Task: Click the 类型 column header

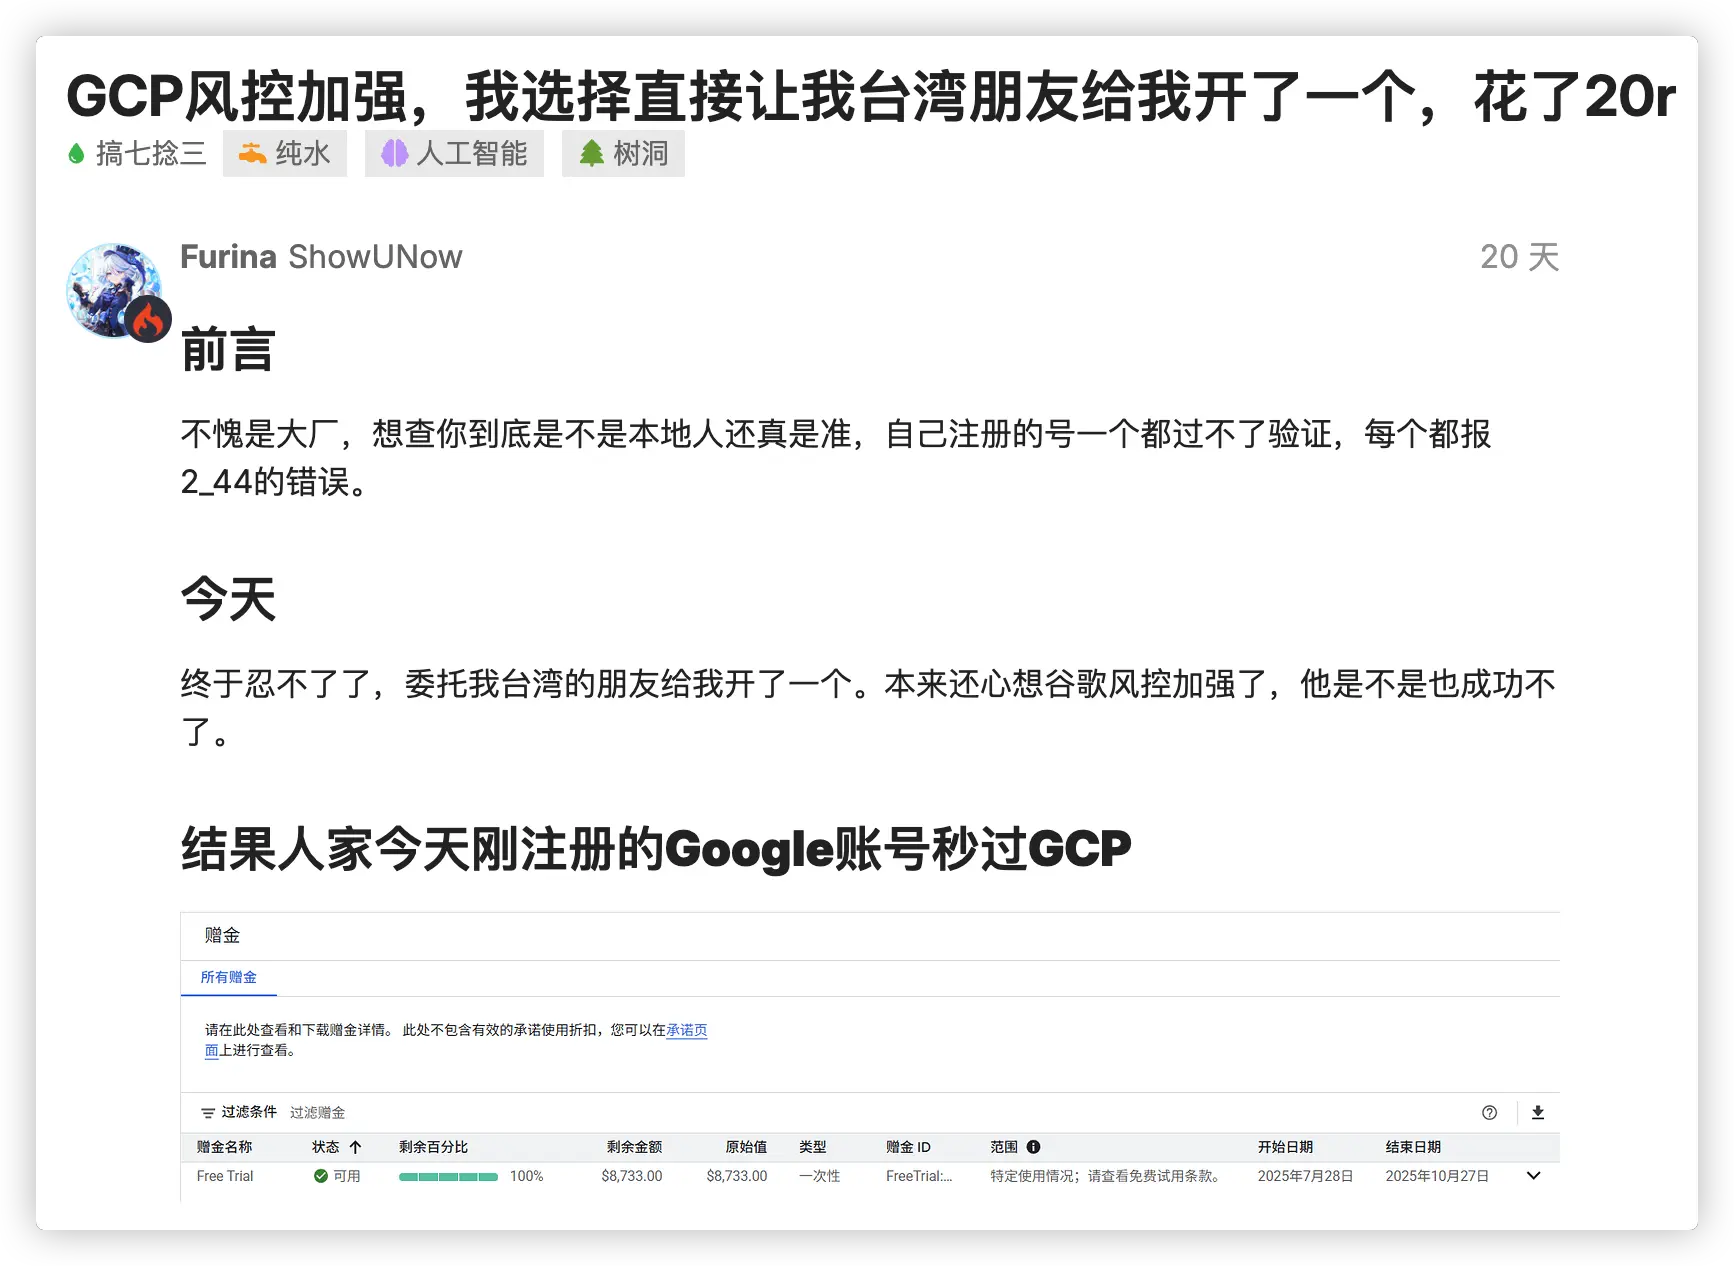Action: click(x=813, y=1147)
